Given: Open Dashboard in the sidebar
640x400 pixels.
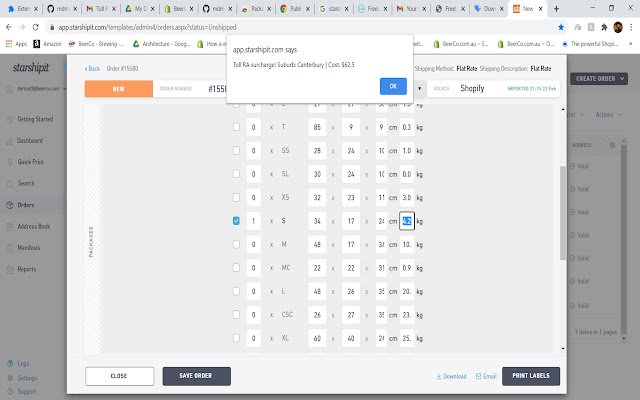Looking at the screenshot, I should pos(29,140).
